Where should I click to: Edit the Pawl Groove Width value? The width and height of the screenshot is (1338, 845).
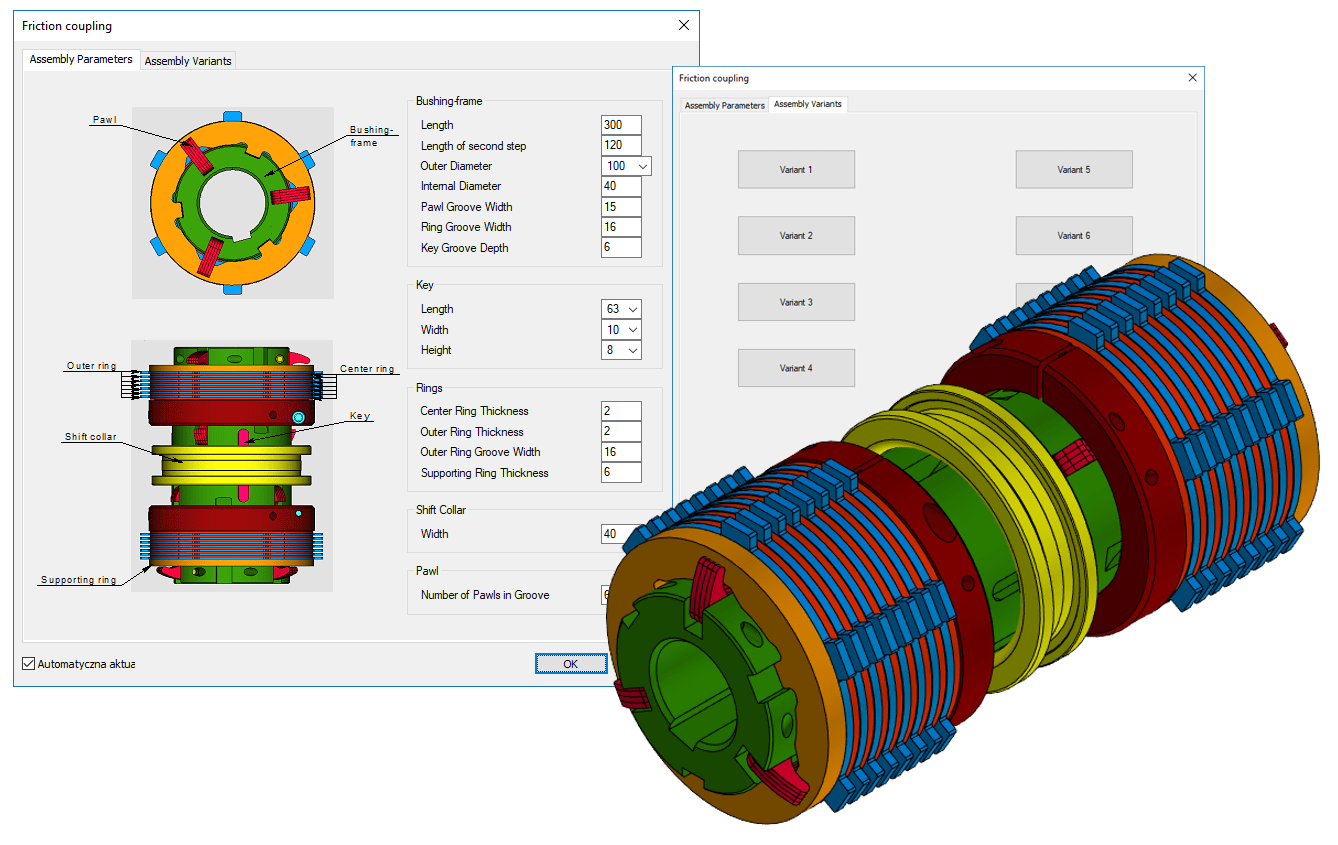pyautogui.click(x=621, y=207)
